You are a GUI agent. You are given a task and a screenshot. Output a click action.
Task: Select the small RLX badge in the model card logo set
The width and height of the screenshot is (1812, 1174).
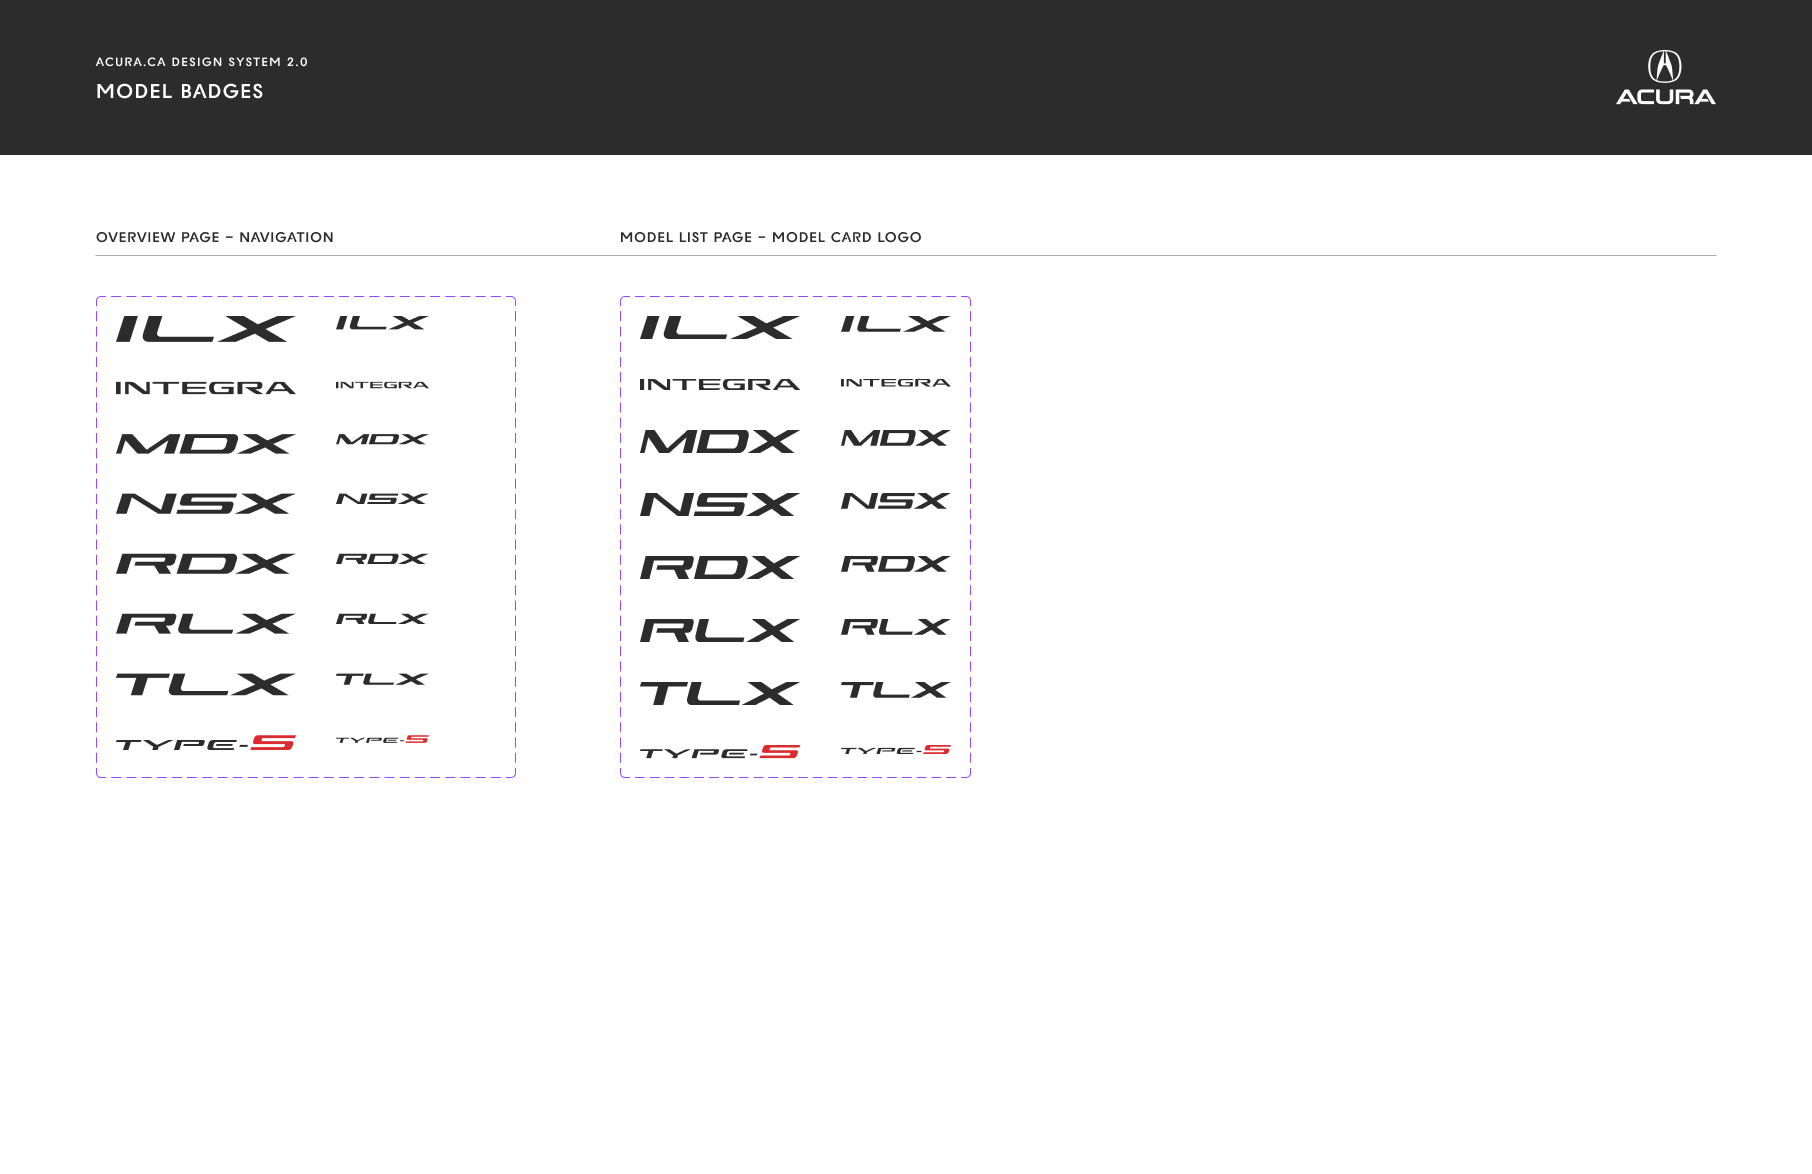(895, 627)
